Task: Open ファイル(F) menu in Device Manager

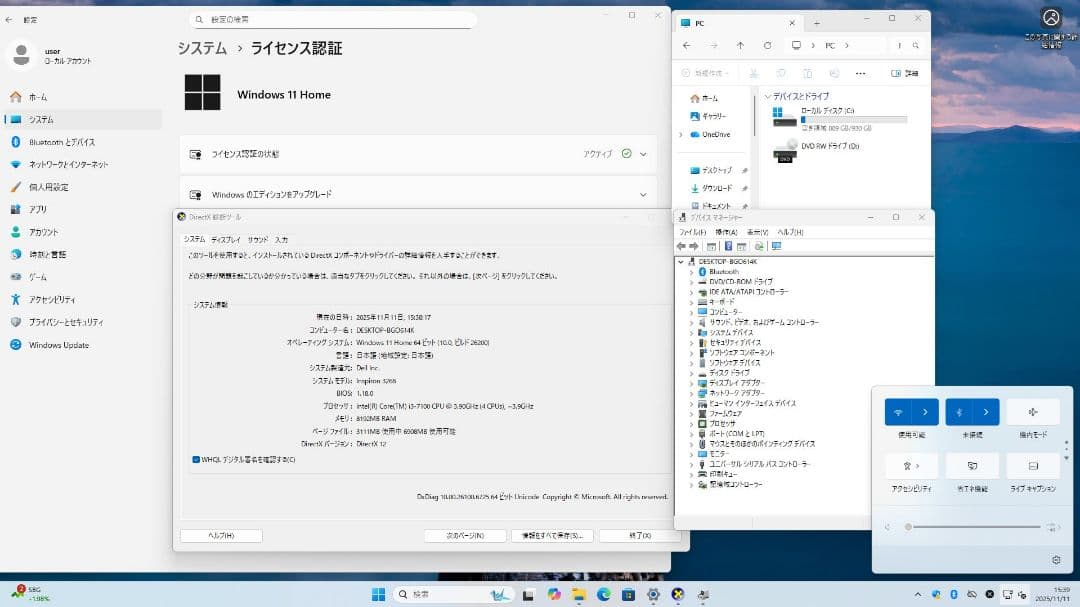Action: 692,232
